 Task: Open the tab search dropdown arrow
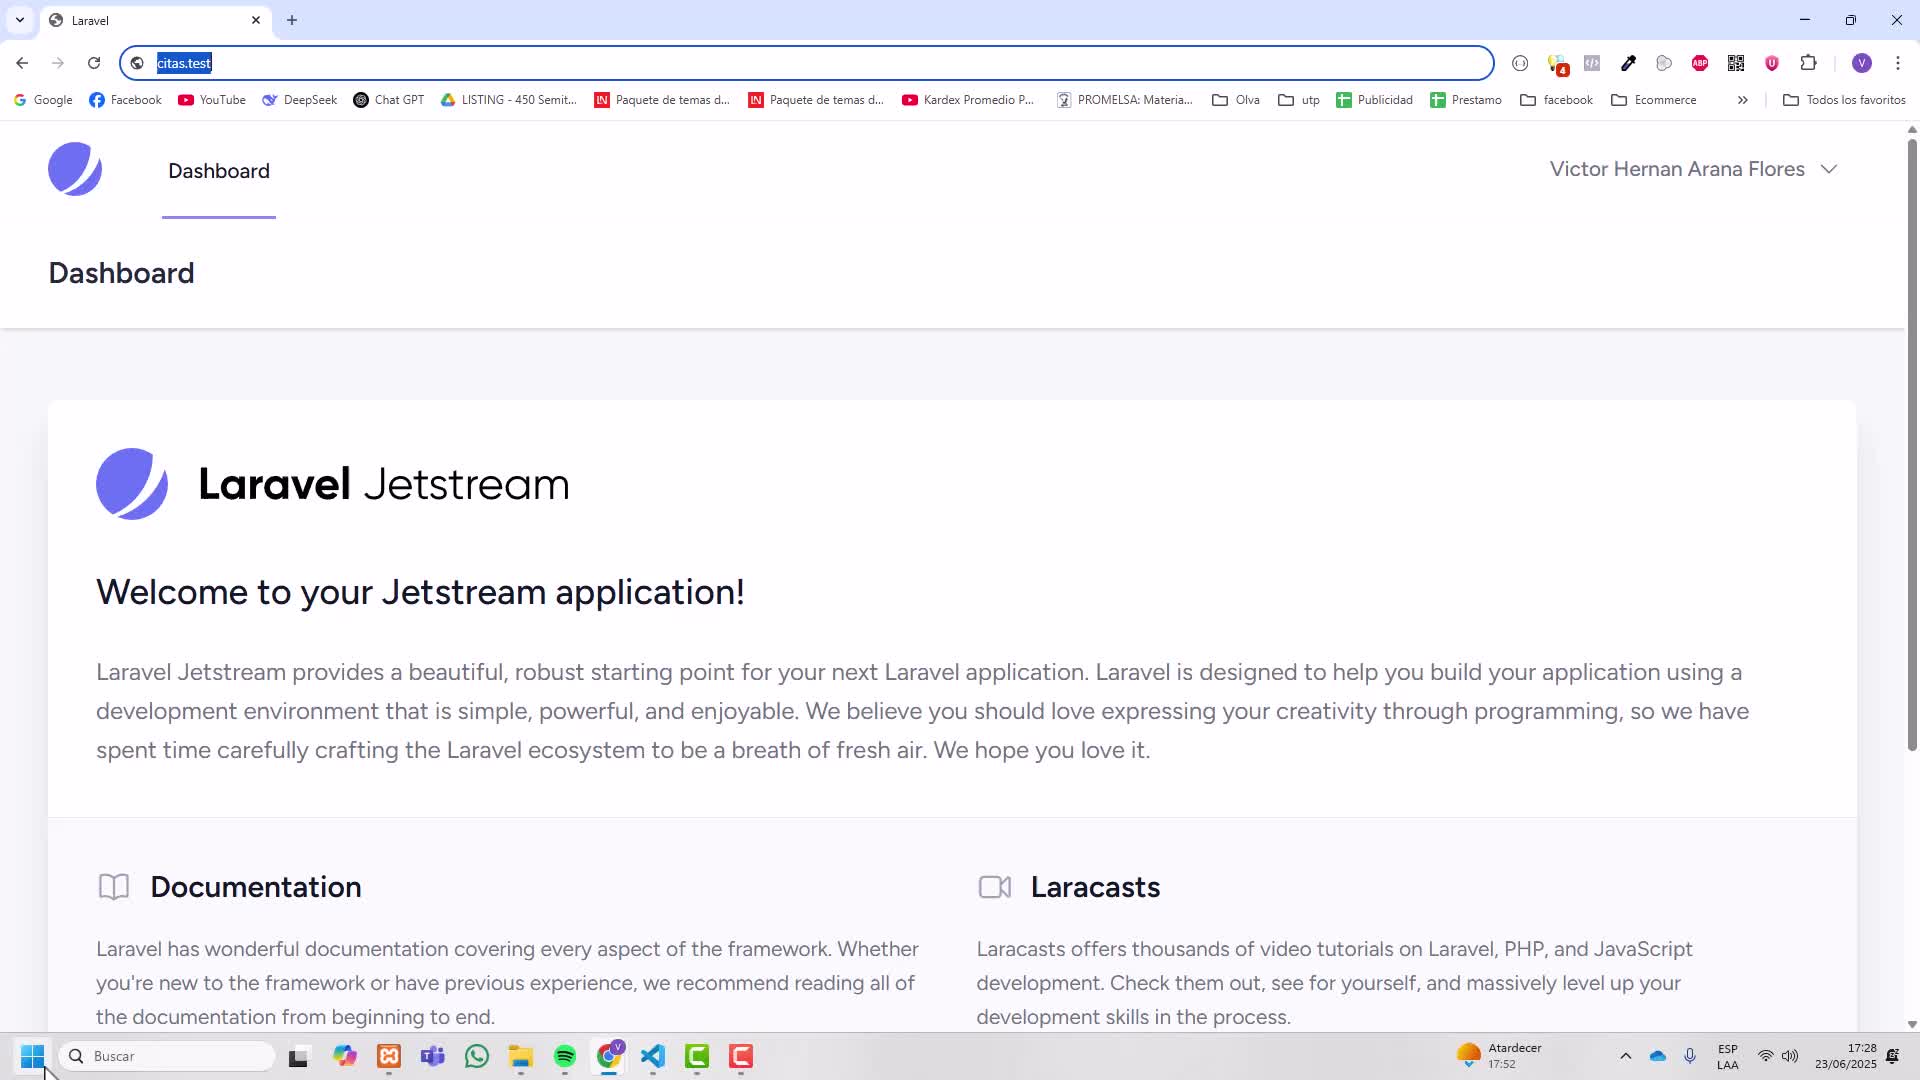(20, 20)
